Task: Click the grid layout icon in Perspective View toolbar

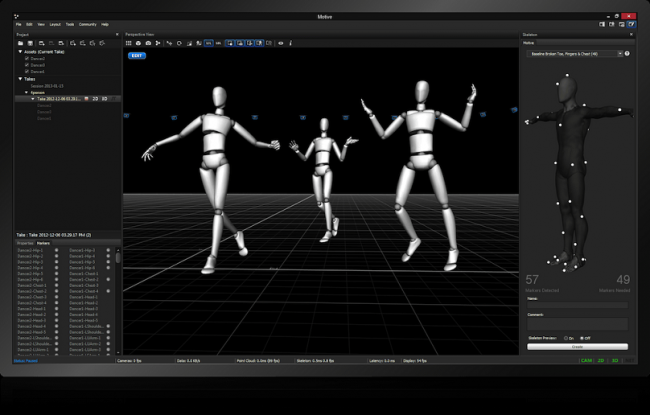Action: [129, 43]
